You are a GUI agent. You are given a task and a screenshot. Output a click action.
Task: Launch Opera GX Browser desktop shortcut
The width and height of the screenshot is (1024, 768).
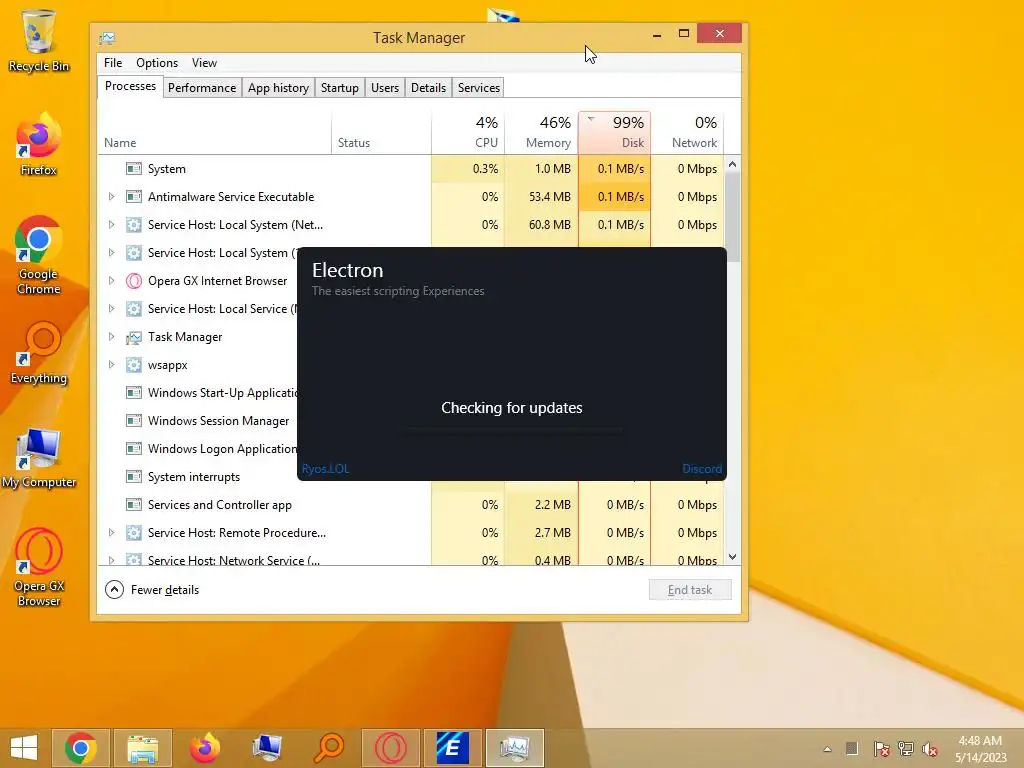point(39,567)
